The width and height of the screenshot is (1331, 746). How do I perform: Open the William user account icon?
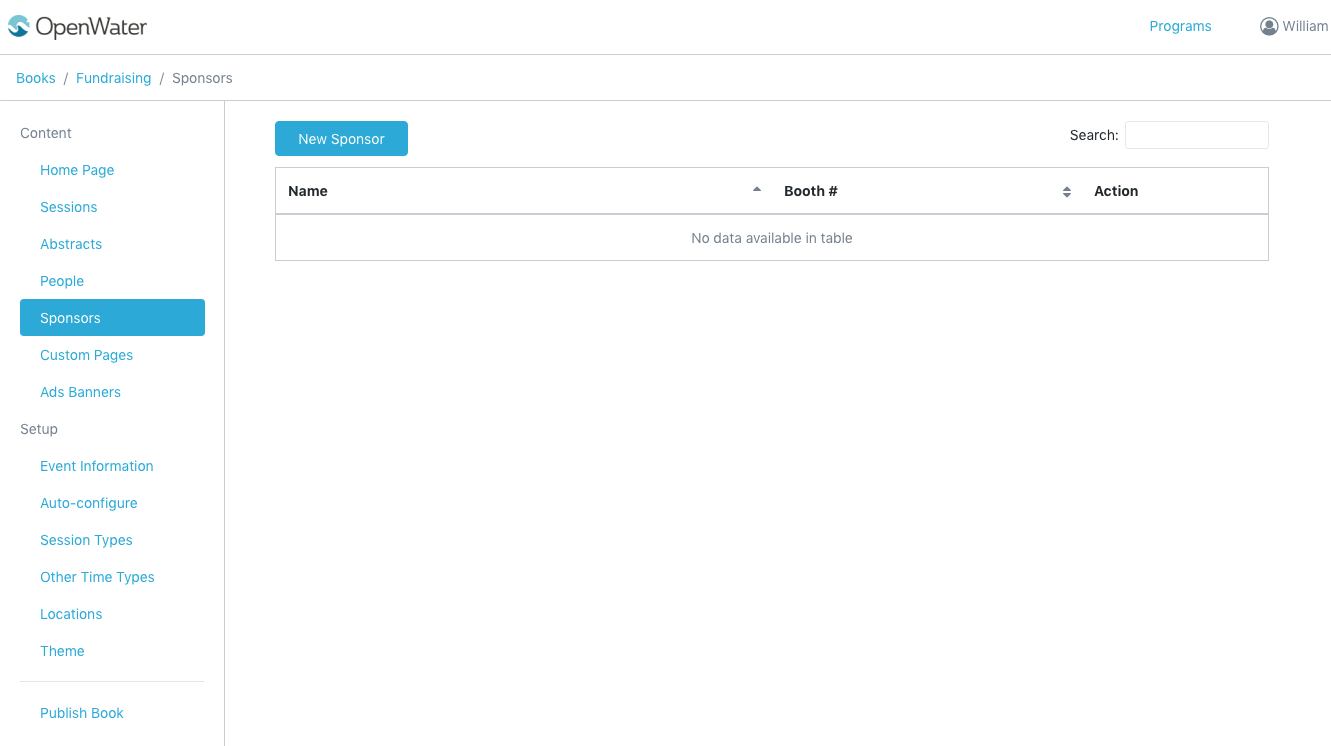[x=1269, y=26]
